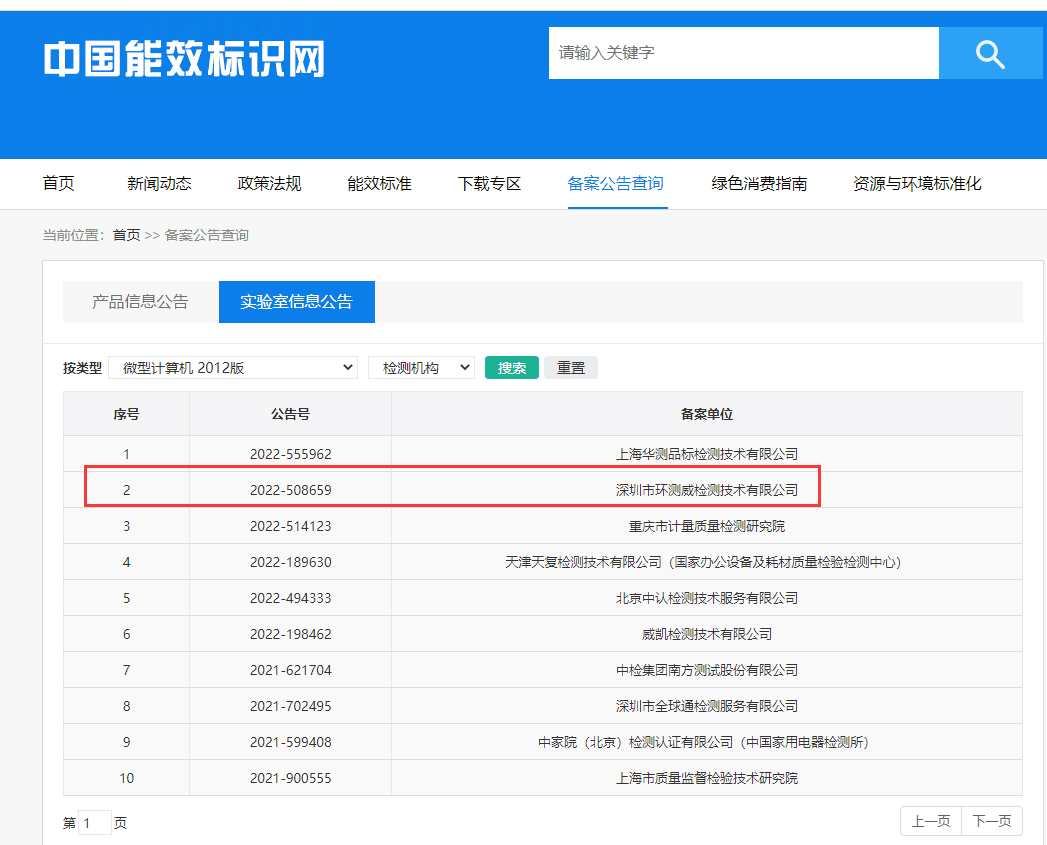Select the 实验室信息公告 tab
This screenshot has height=845, width=1047.
point(296,302)
